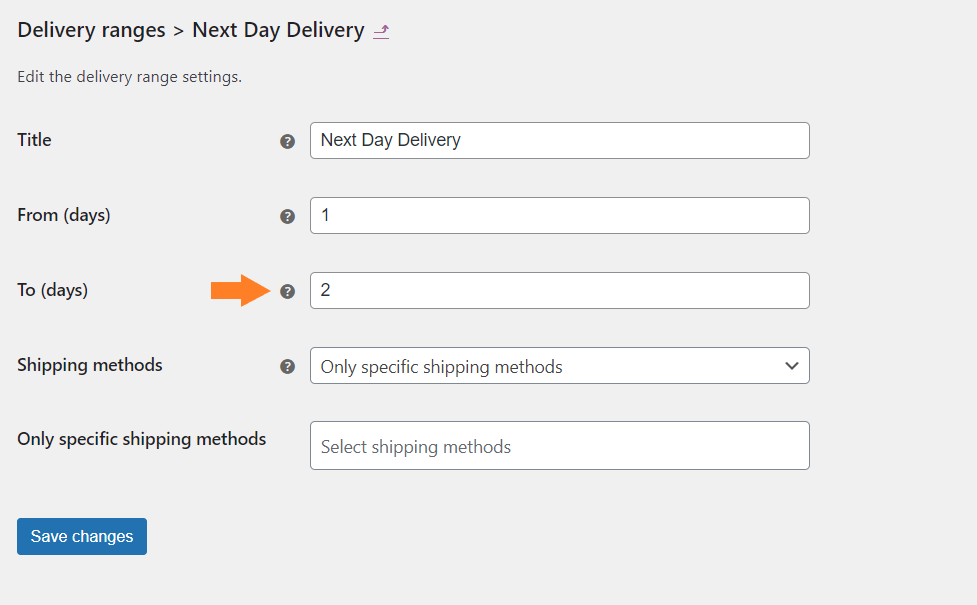The height and width of the screenshot is (605, 977).
Task: Click the Only specific shipping methods label
Action: (x=141, y=439)
